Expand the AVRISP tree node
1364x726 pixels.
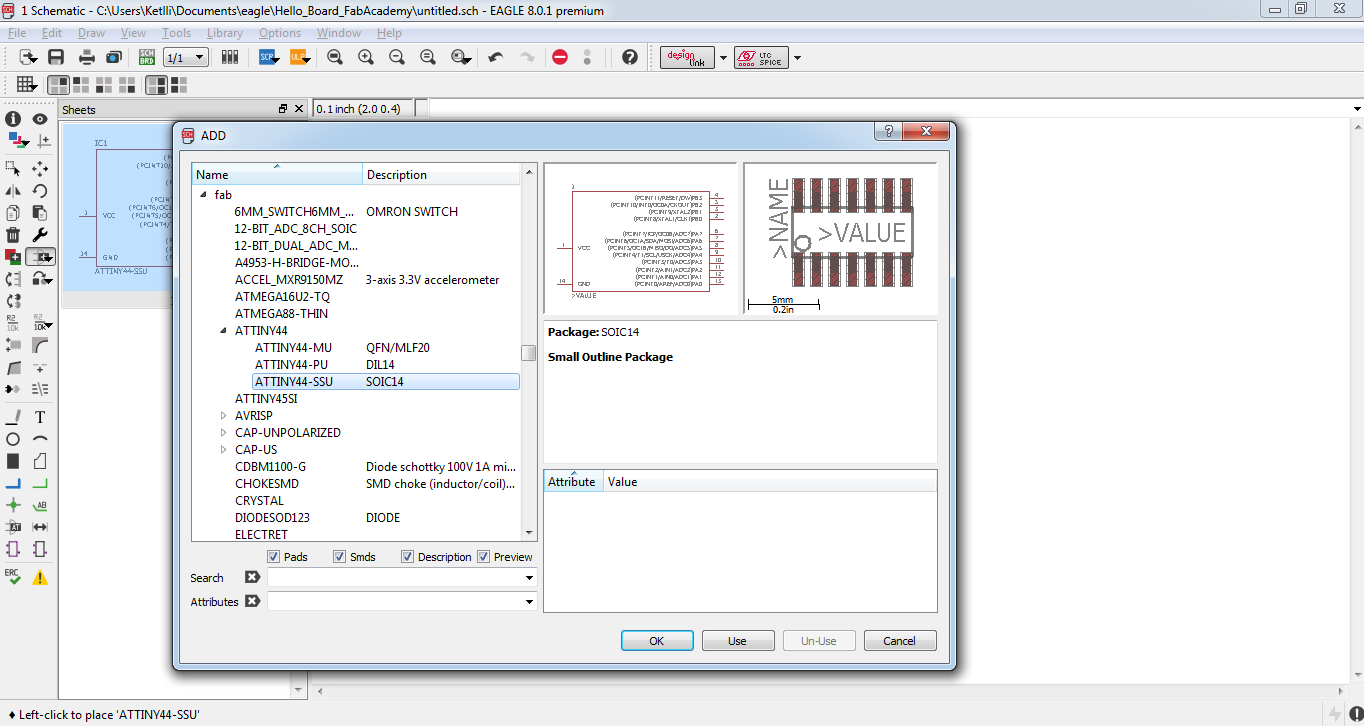[224, 415]
